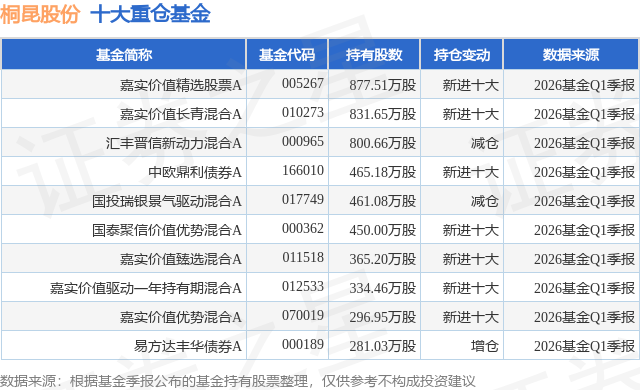Select the fund 嘉实价值精选股票A
The image size is (640, 390).
(x=180, y=85)
